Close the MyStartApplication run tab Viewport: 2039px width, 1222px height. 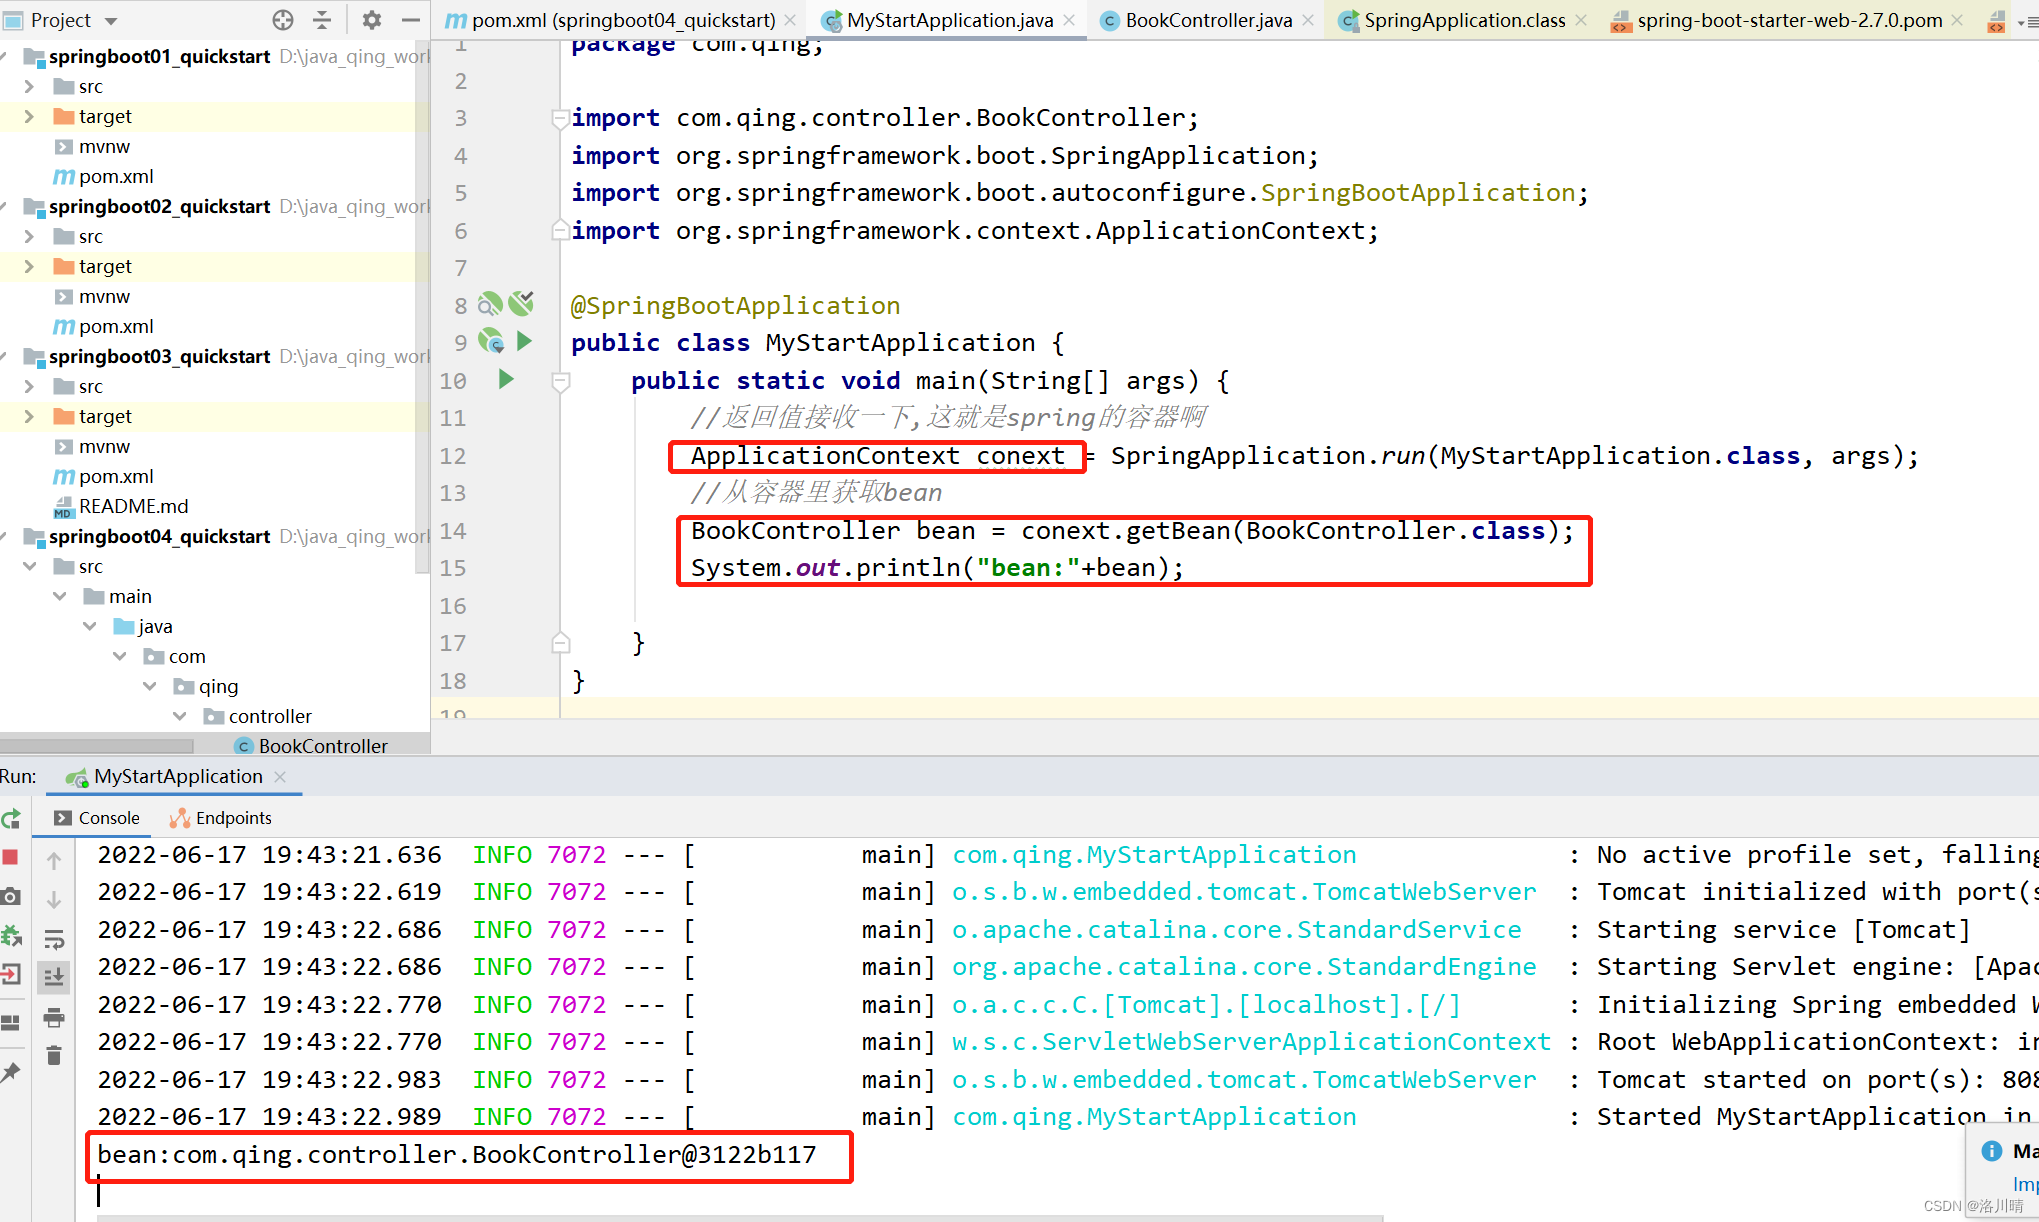(280, 777)
